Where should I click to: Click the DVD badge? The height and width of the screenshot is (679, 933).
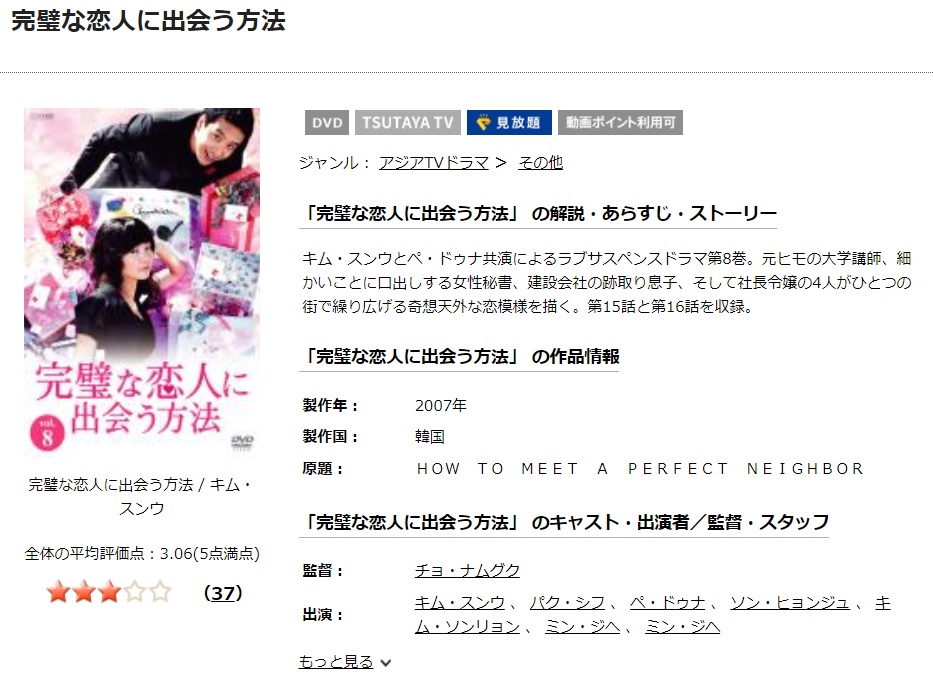[x=327, y=123]
